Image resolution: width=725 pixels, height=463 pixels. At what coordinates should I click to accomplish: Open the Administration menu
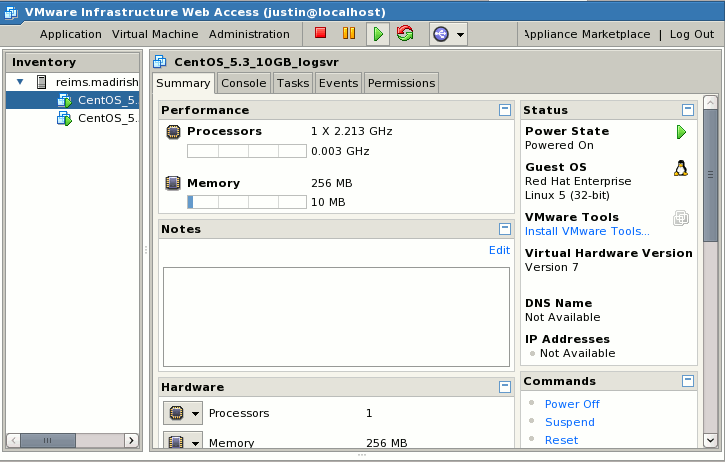[249, 34]
